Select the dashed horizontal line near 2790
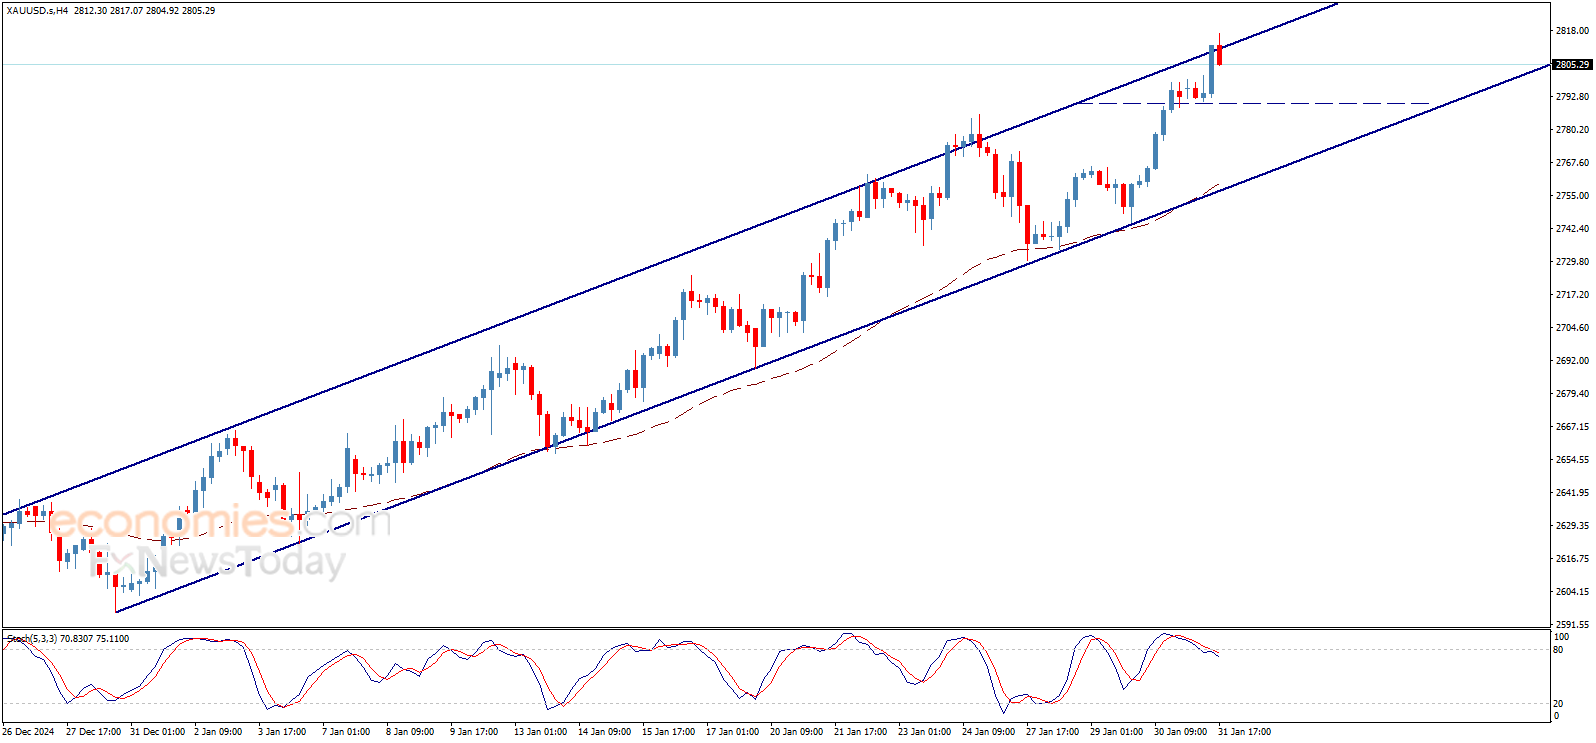This screenshot has height=743, width=1596. 1254,103
